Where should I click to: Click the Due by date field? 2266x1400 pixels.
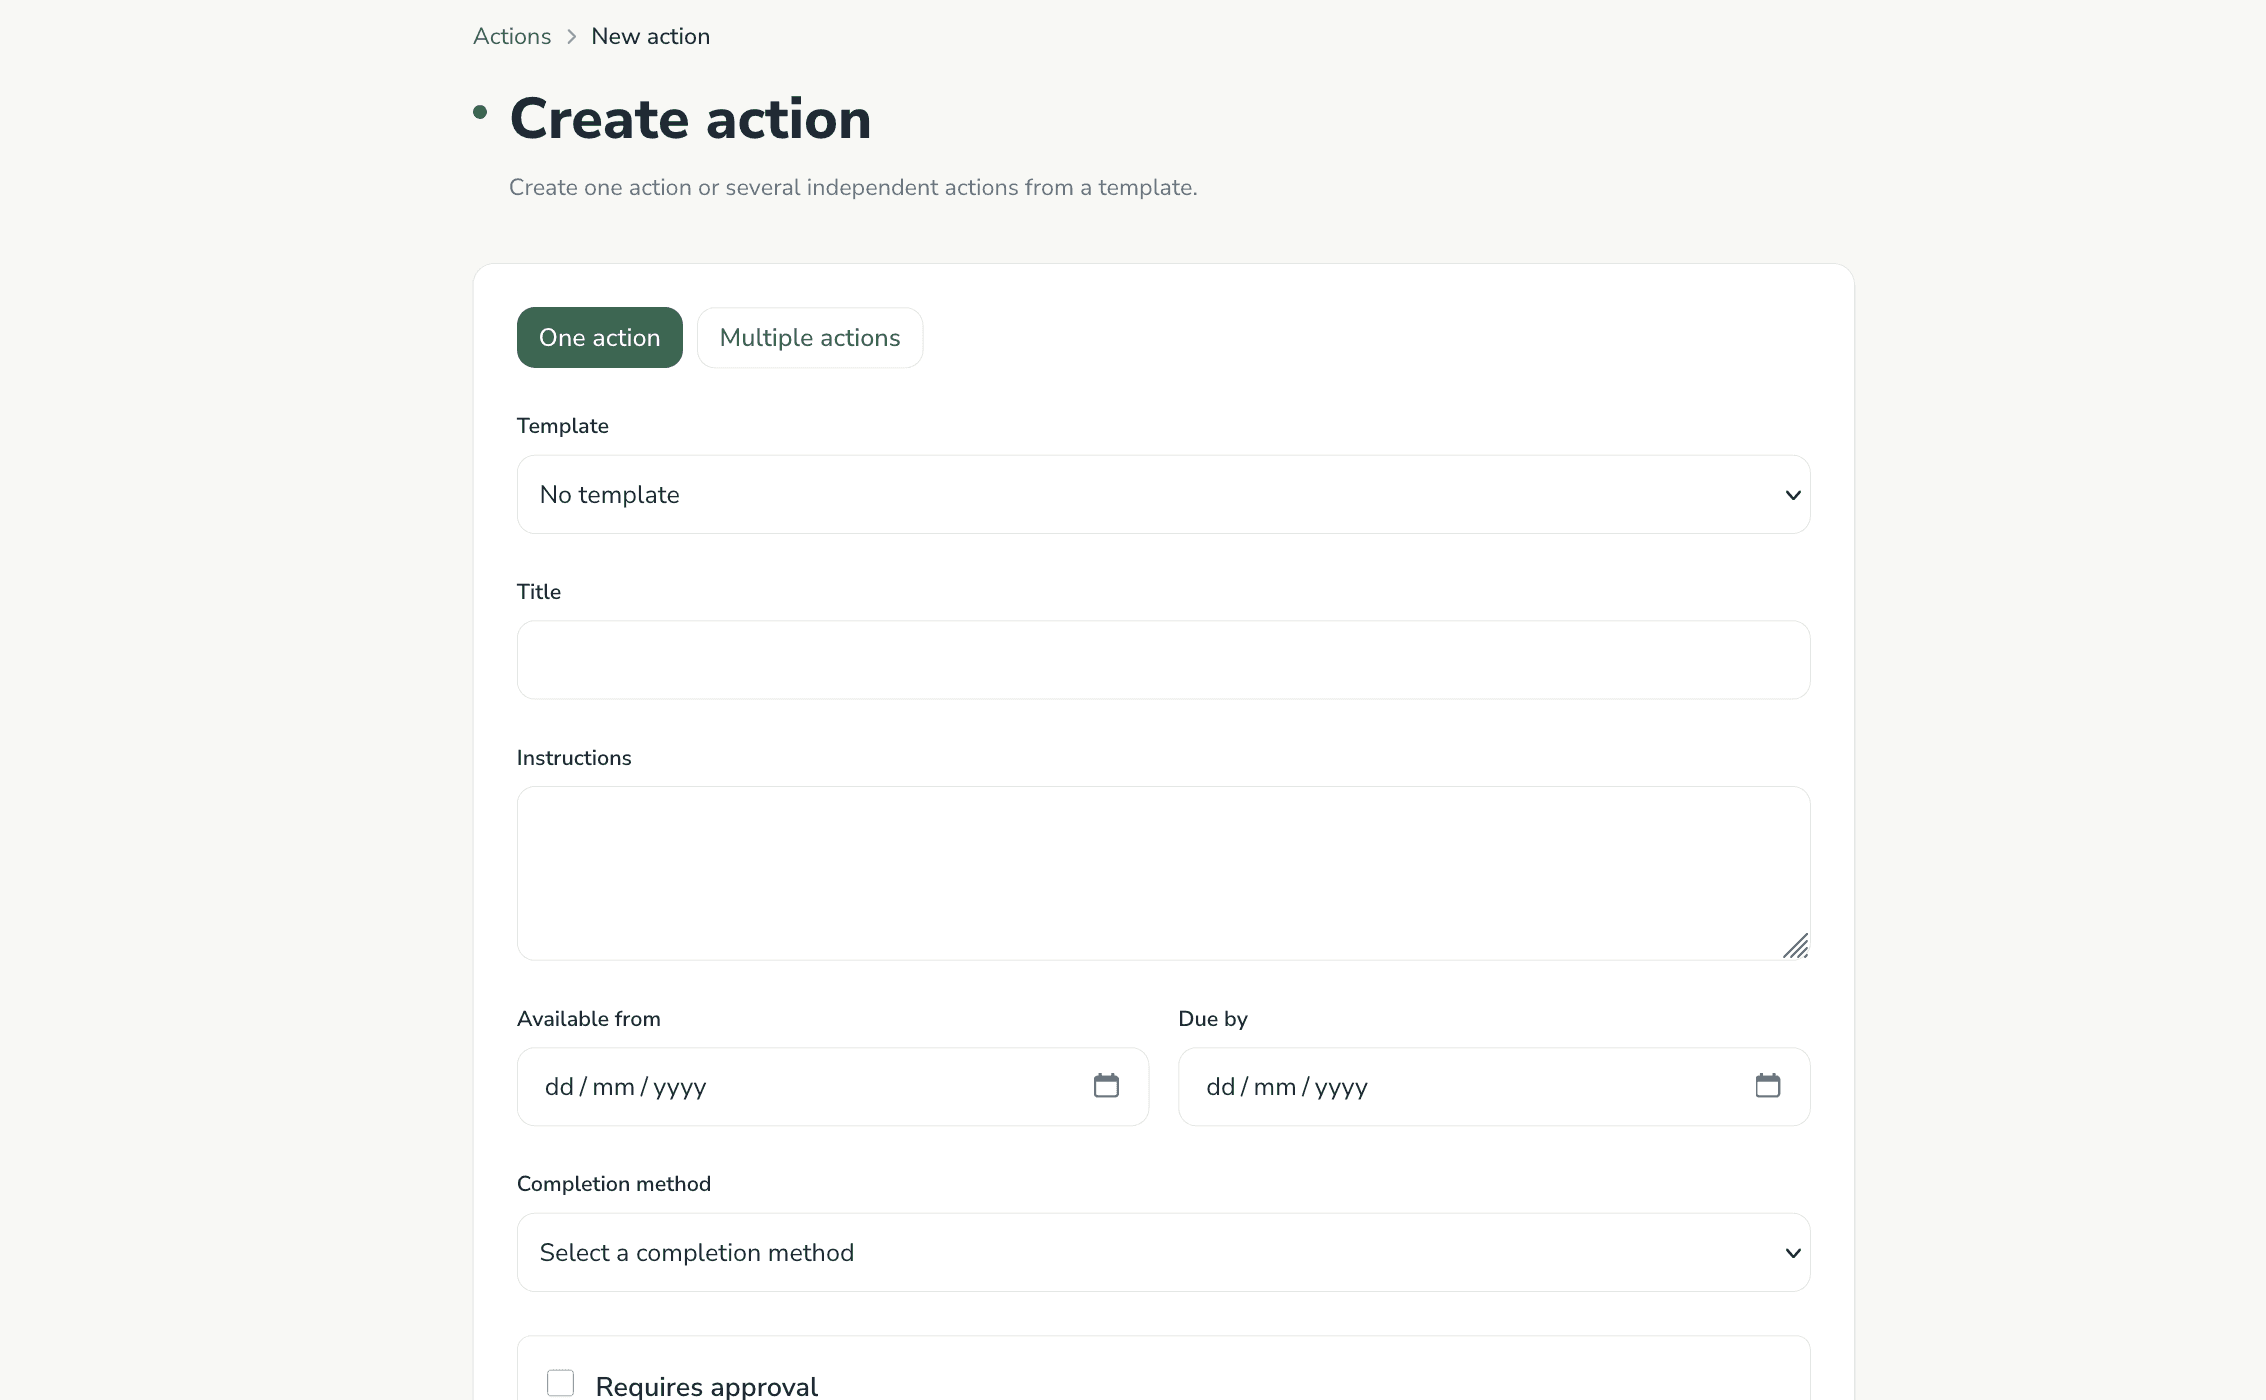click(1494, 1087)
